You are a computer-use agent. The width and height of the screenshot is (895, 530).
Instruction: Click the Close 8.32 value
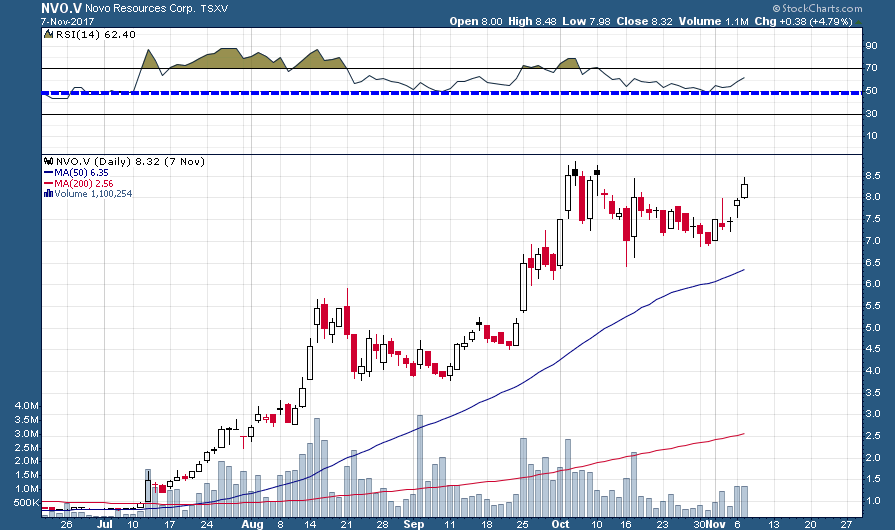[x=644, y=21]
